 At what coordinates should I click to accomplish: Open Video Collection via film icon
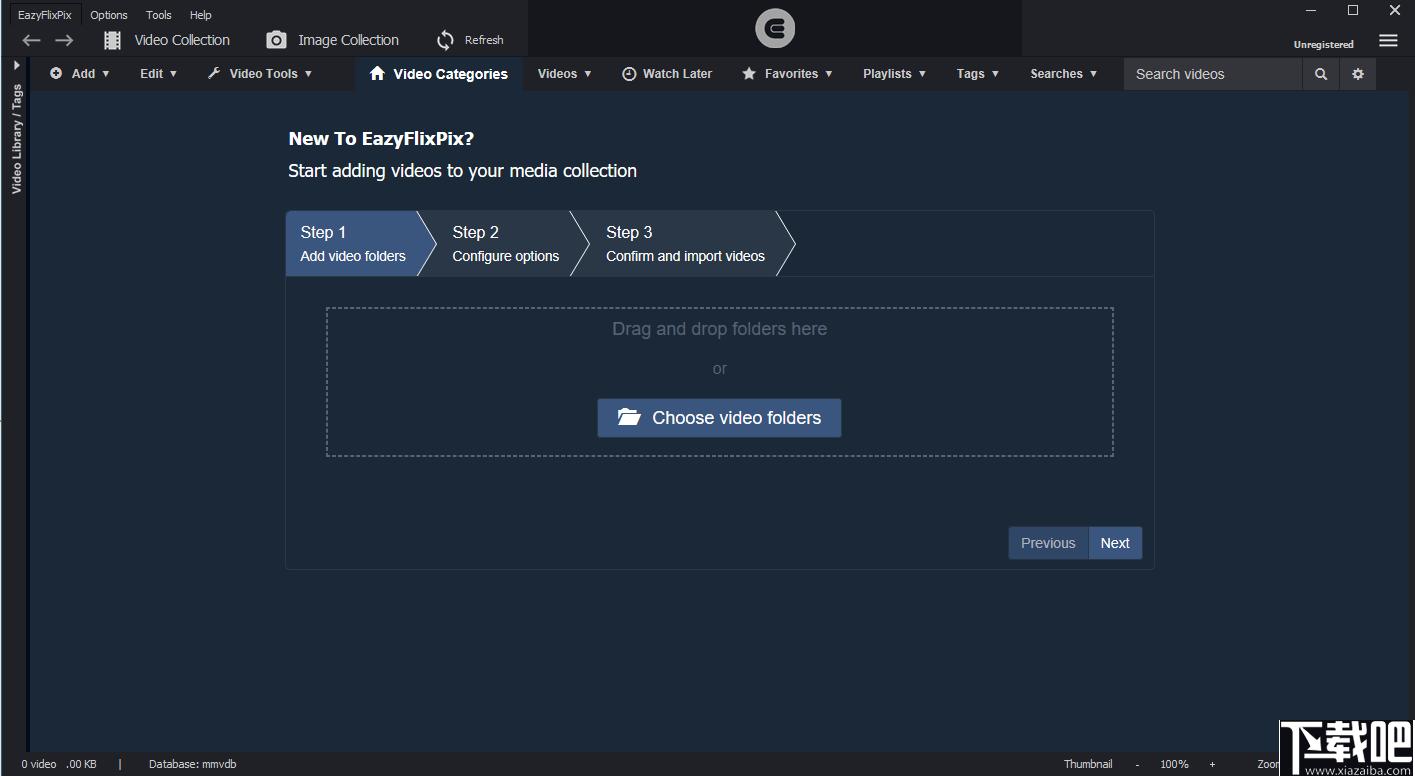coord(113,40)
